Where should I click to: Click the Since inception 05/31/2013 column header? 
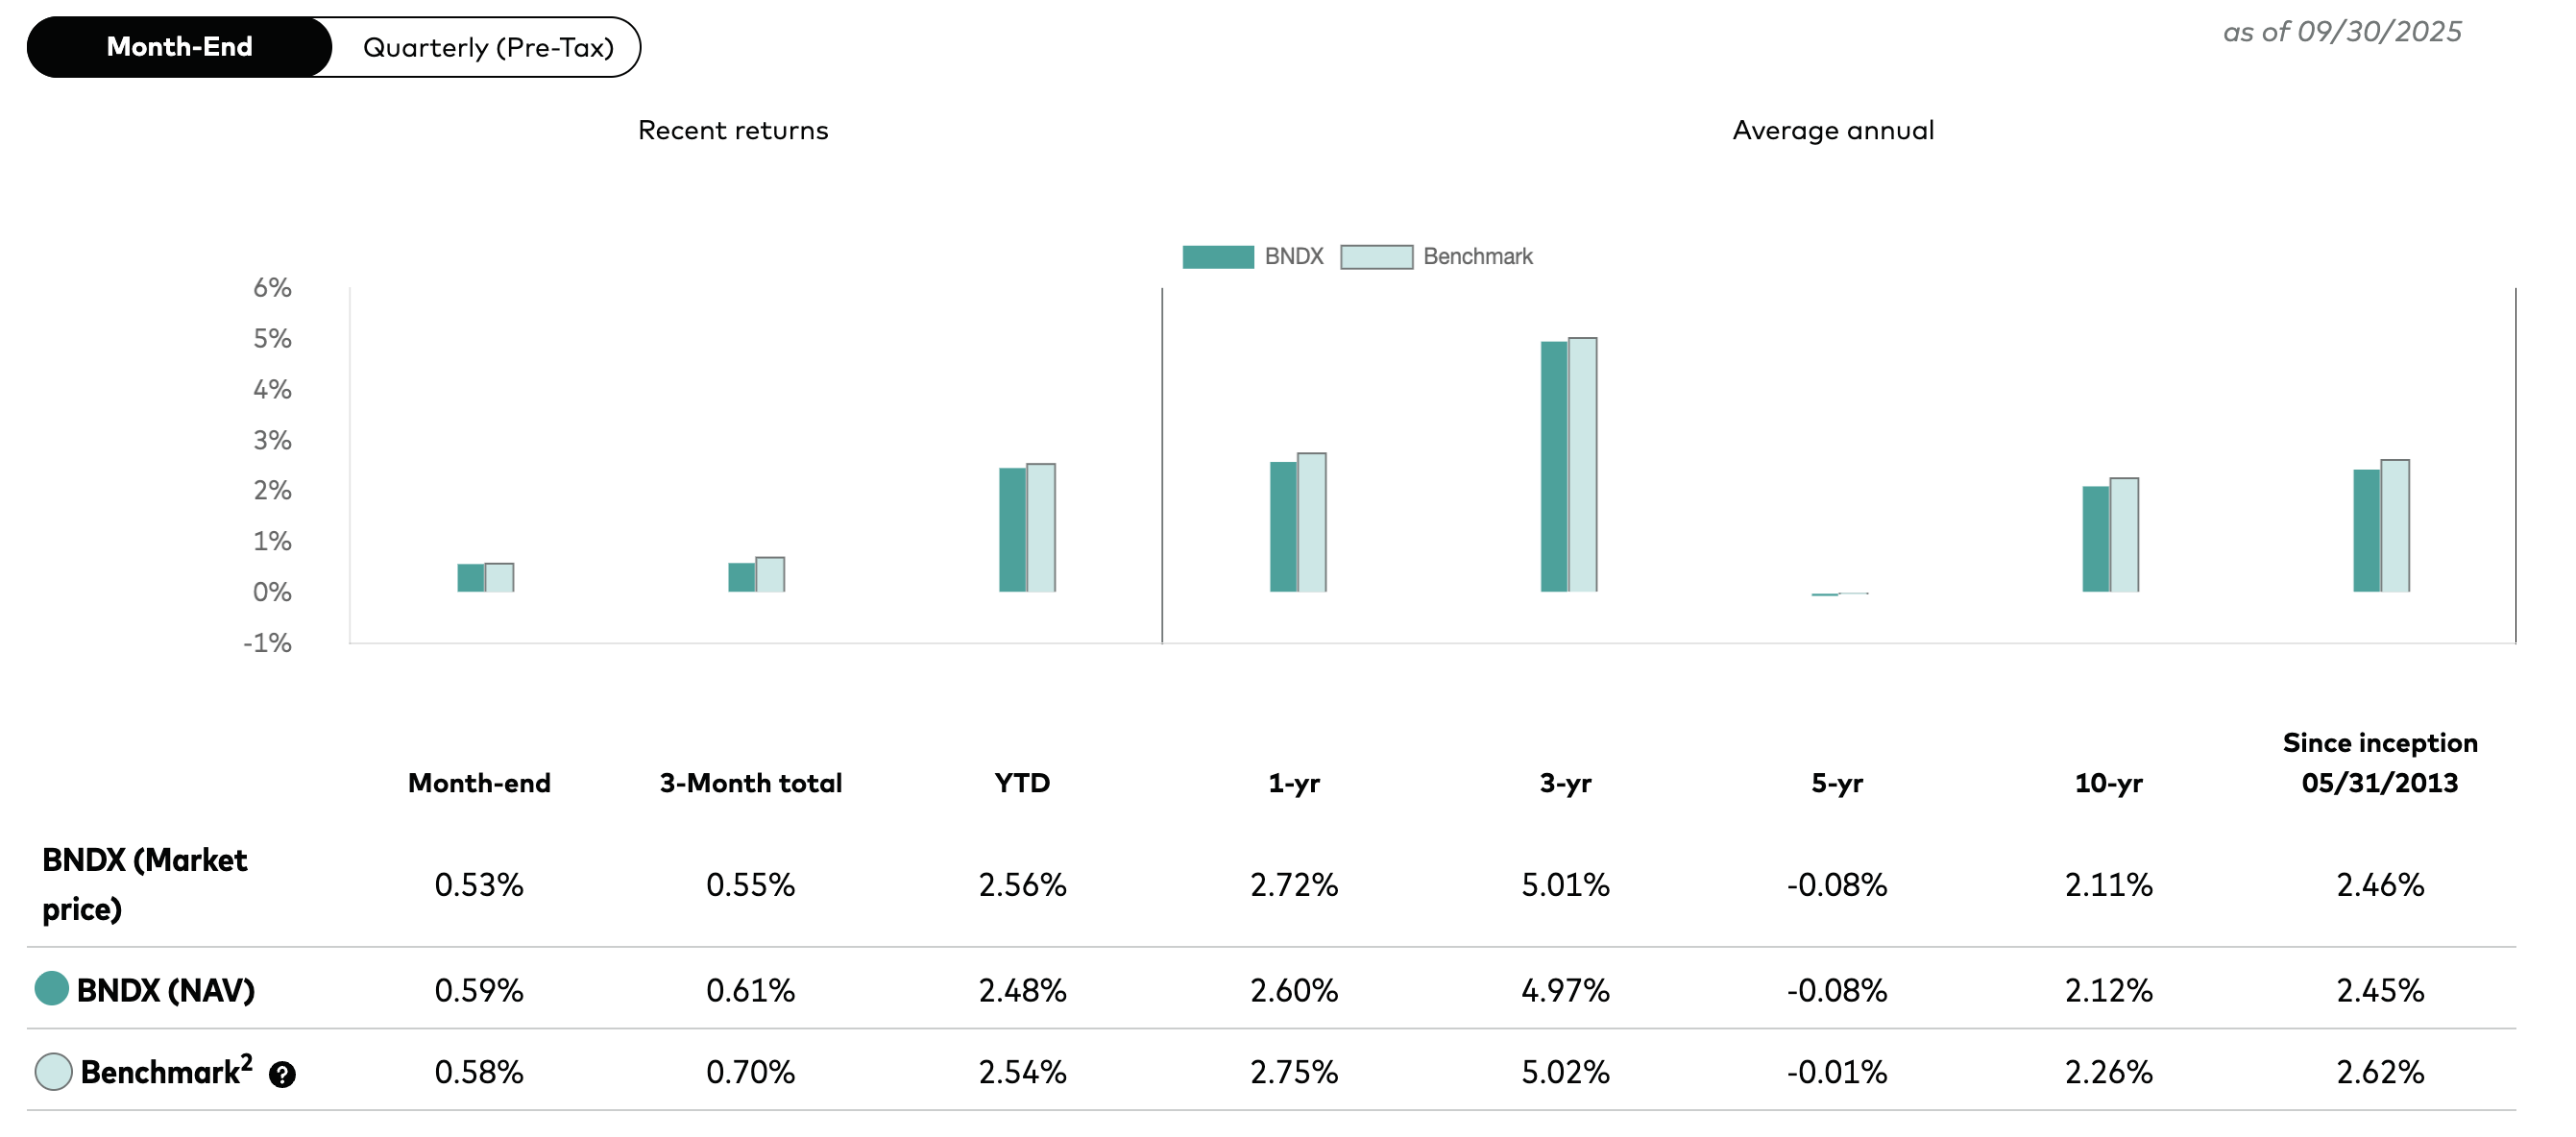tap(2379, 763)
